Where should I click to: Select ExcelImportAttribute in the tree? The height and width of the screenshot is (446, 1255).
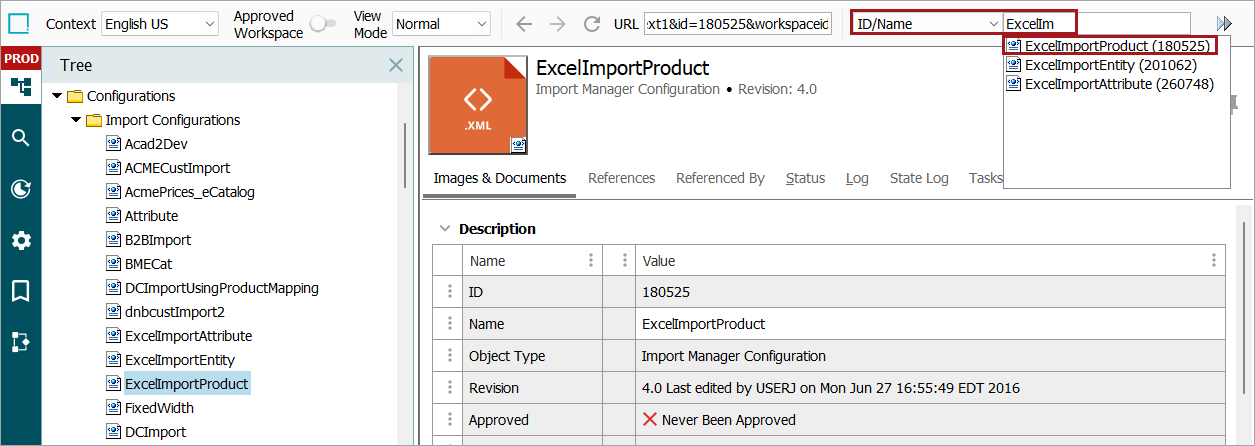tap(188, 336)
